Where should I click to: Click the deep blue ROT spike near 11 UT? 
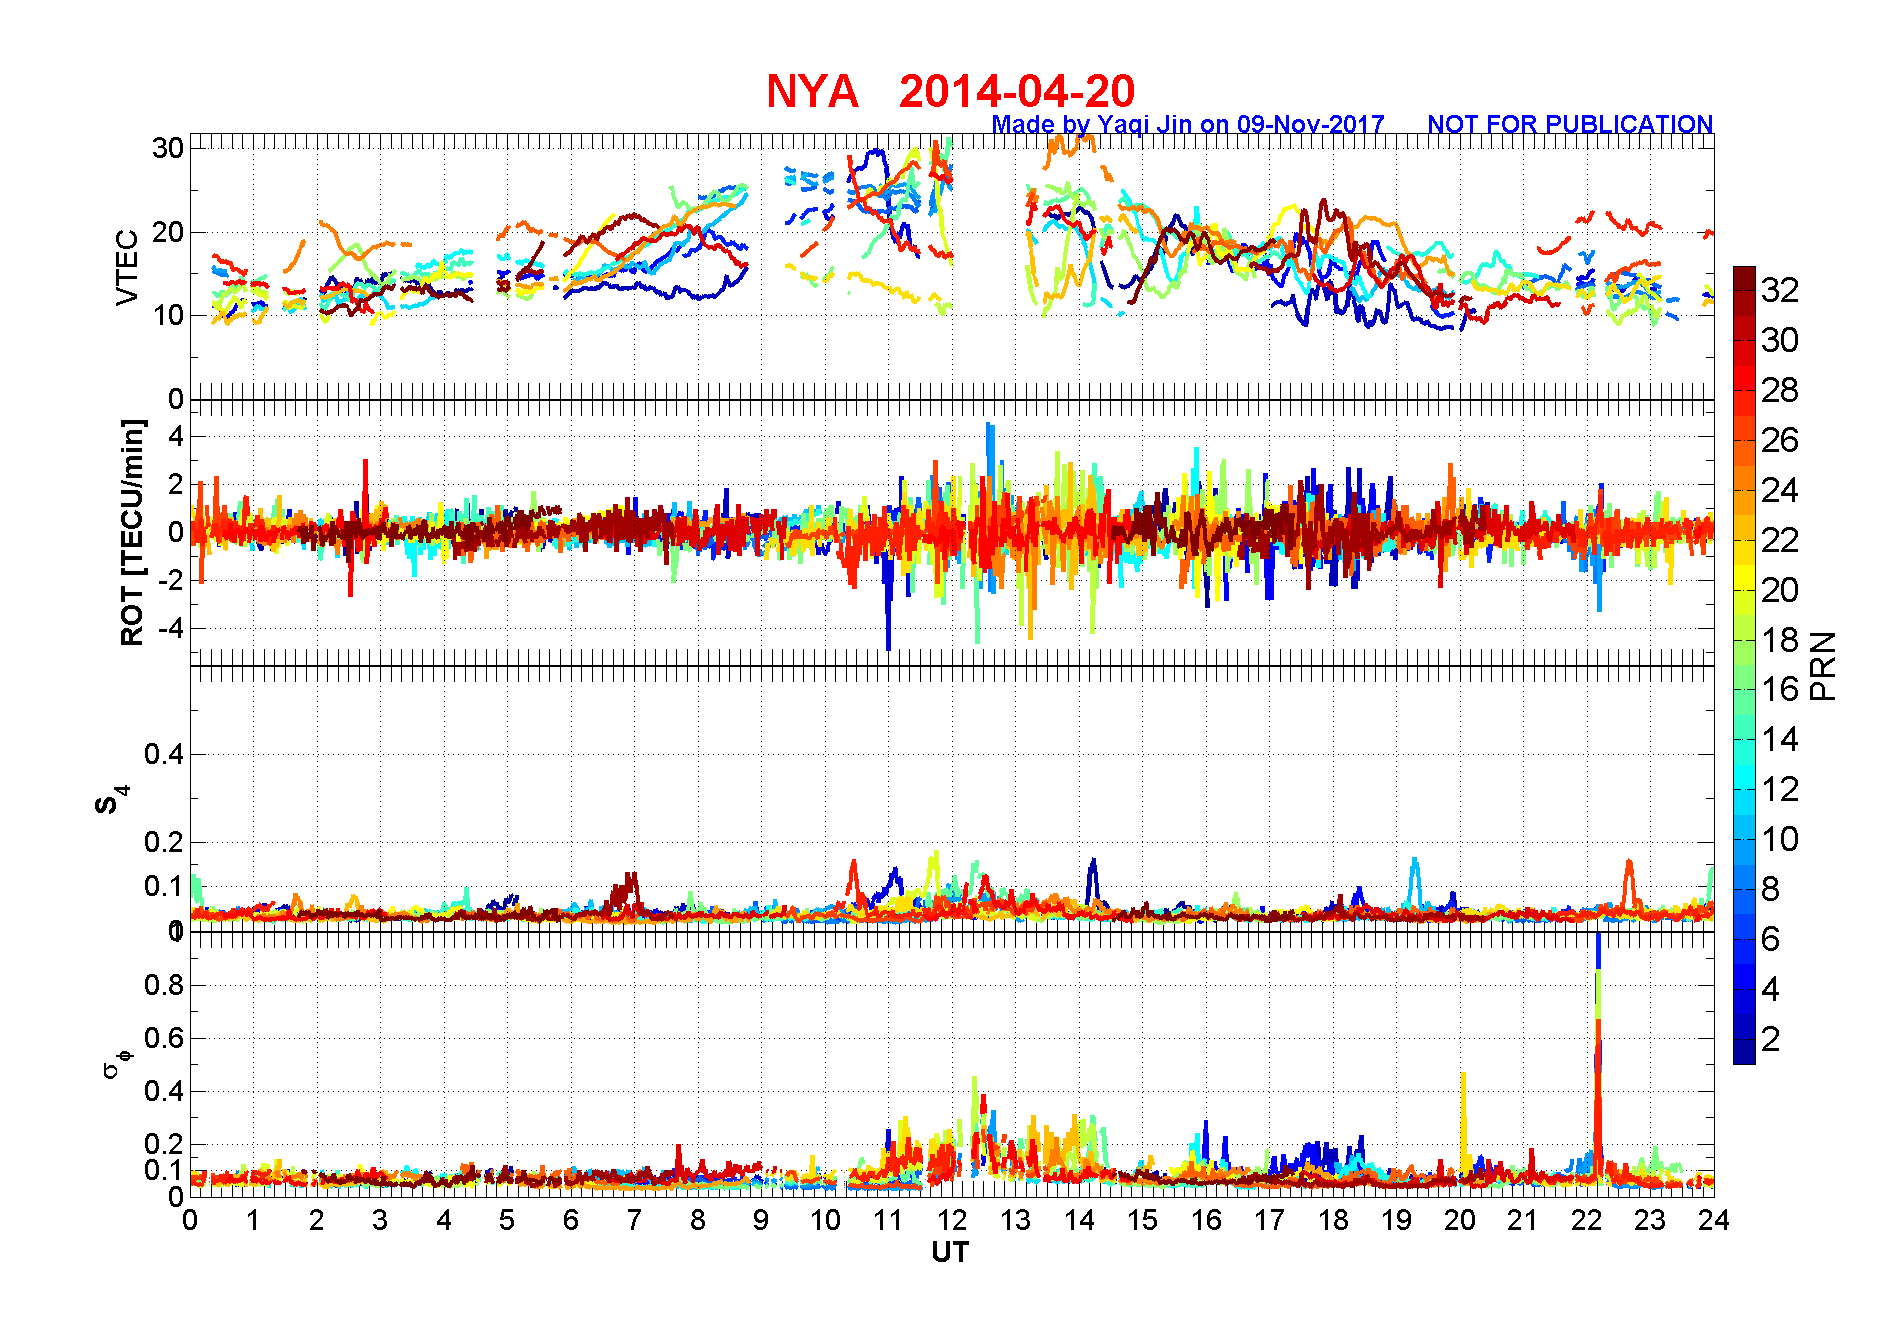click(888, 600)
